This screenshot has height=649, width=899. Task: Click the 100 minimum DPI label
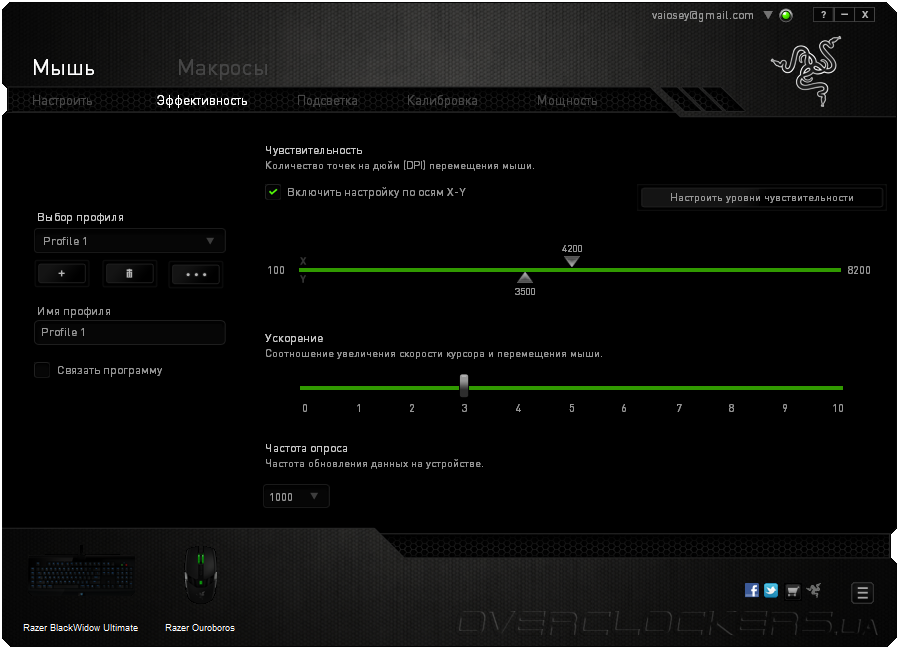click(276, 270)
